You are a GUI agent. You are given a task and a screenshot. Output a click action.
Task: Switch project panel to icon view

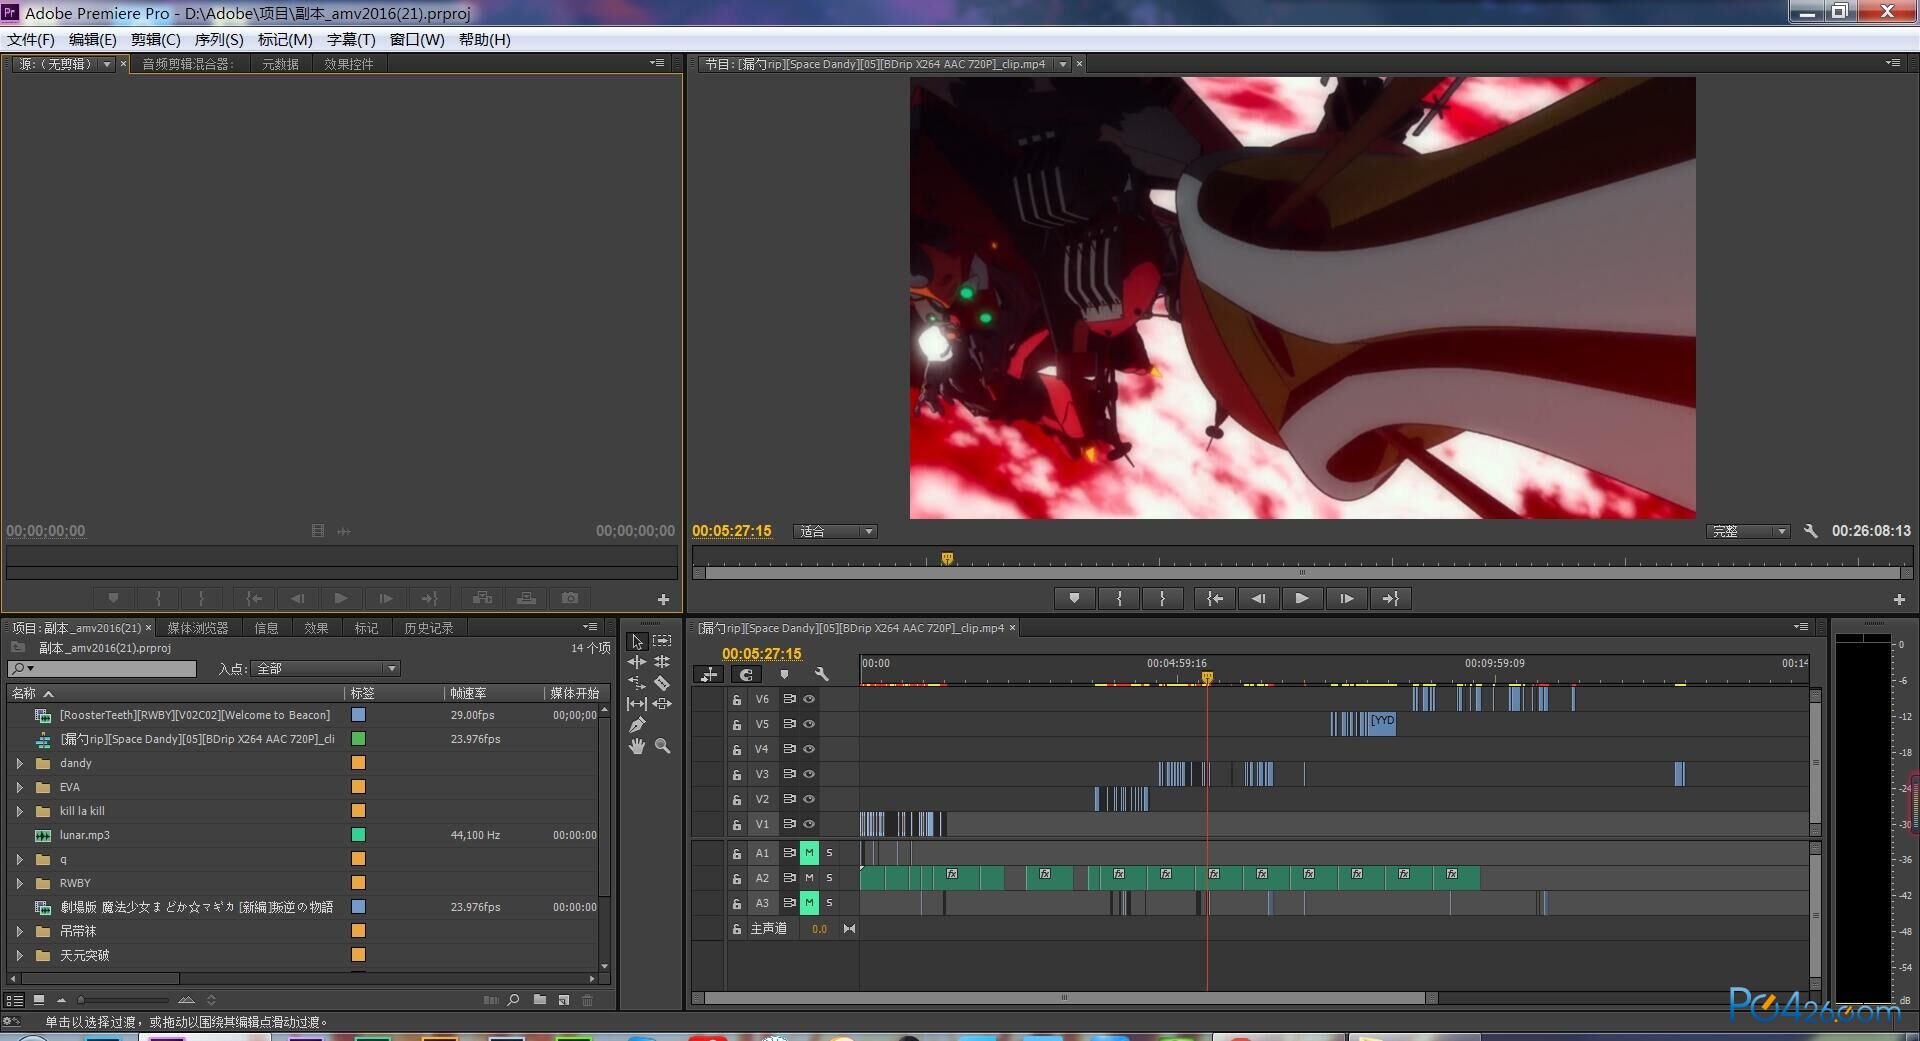click(39, 1000)
